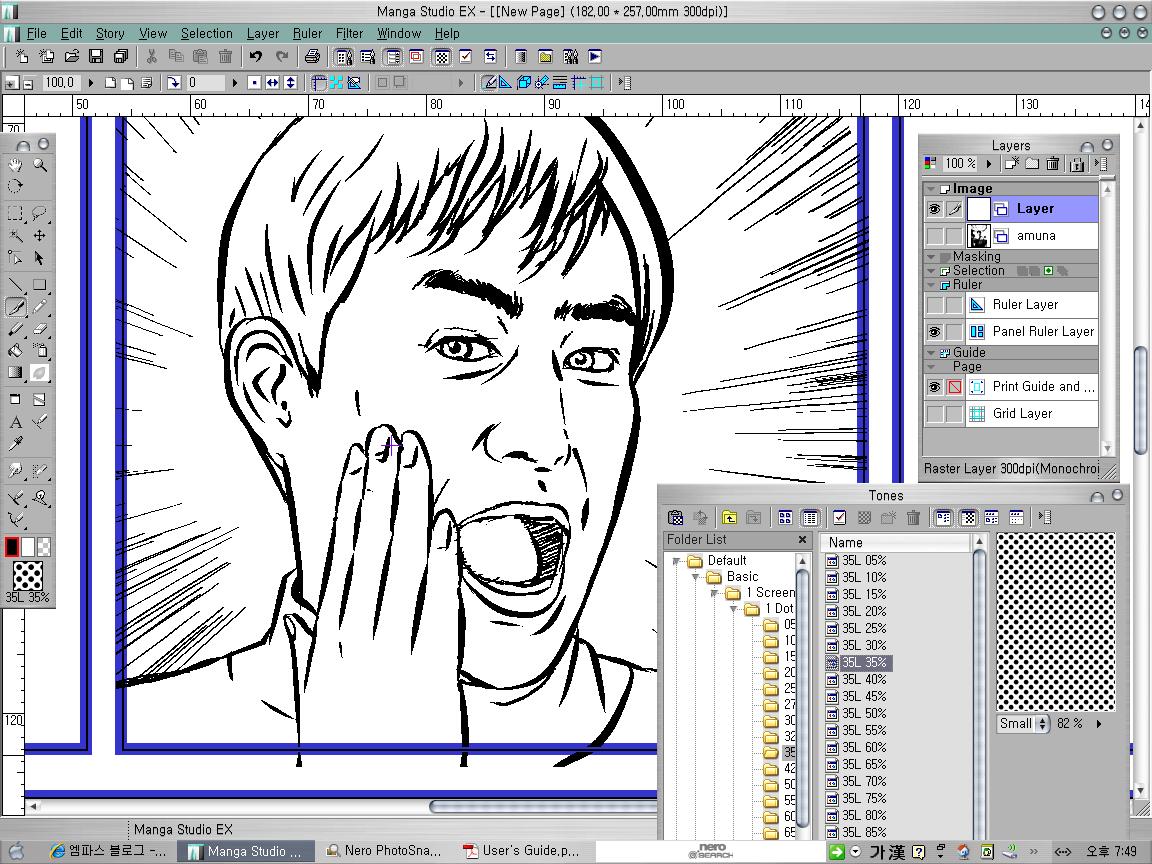Select the Lasso selection tool
This screenshot has width=1152, height=864.
[x=40, y=213]
